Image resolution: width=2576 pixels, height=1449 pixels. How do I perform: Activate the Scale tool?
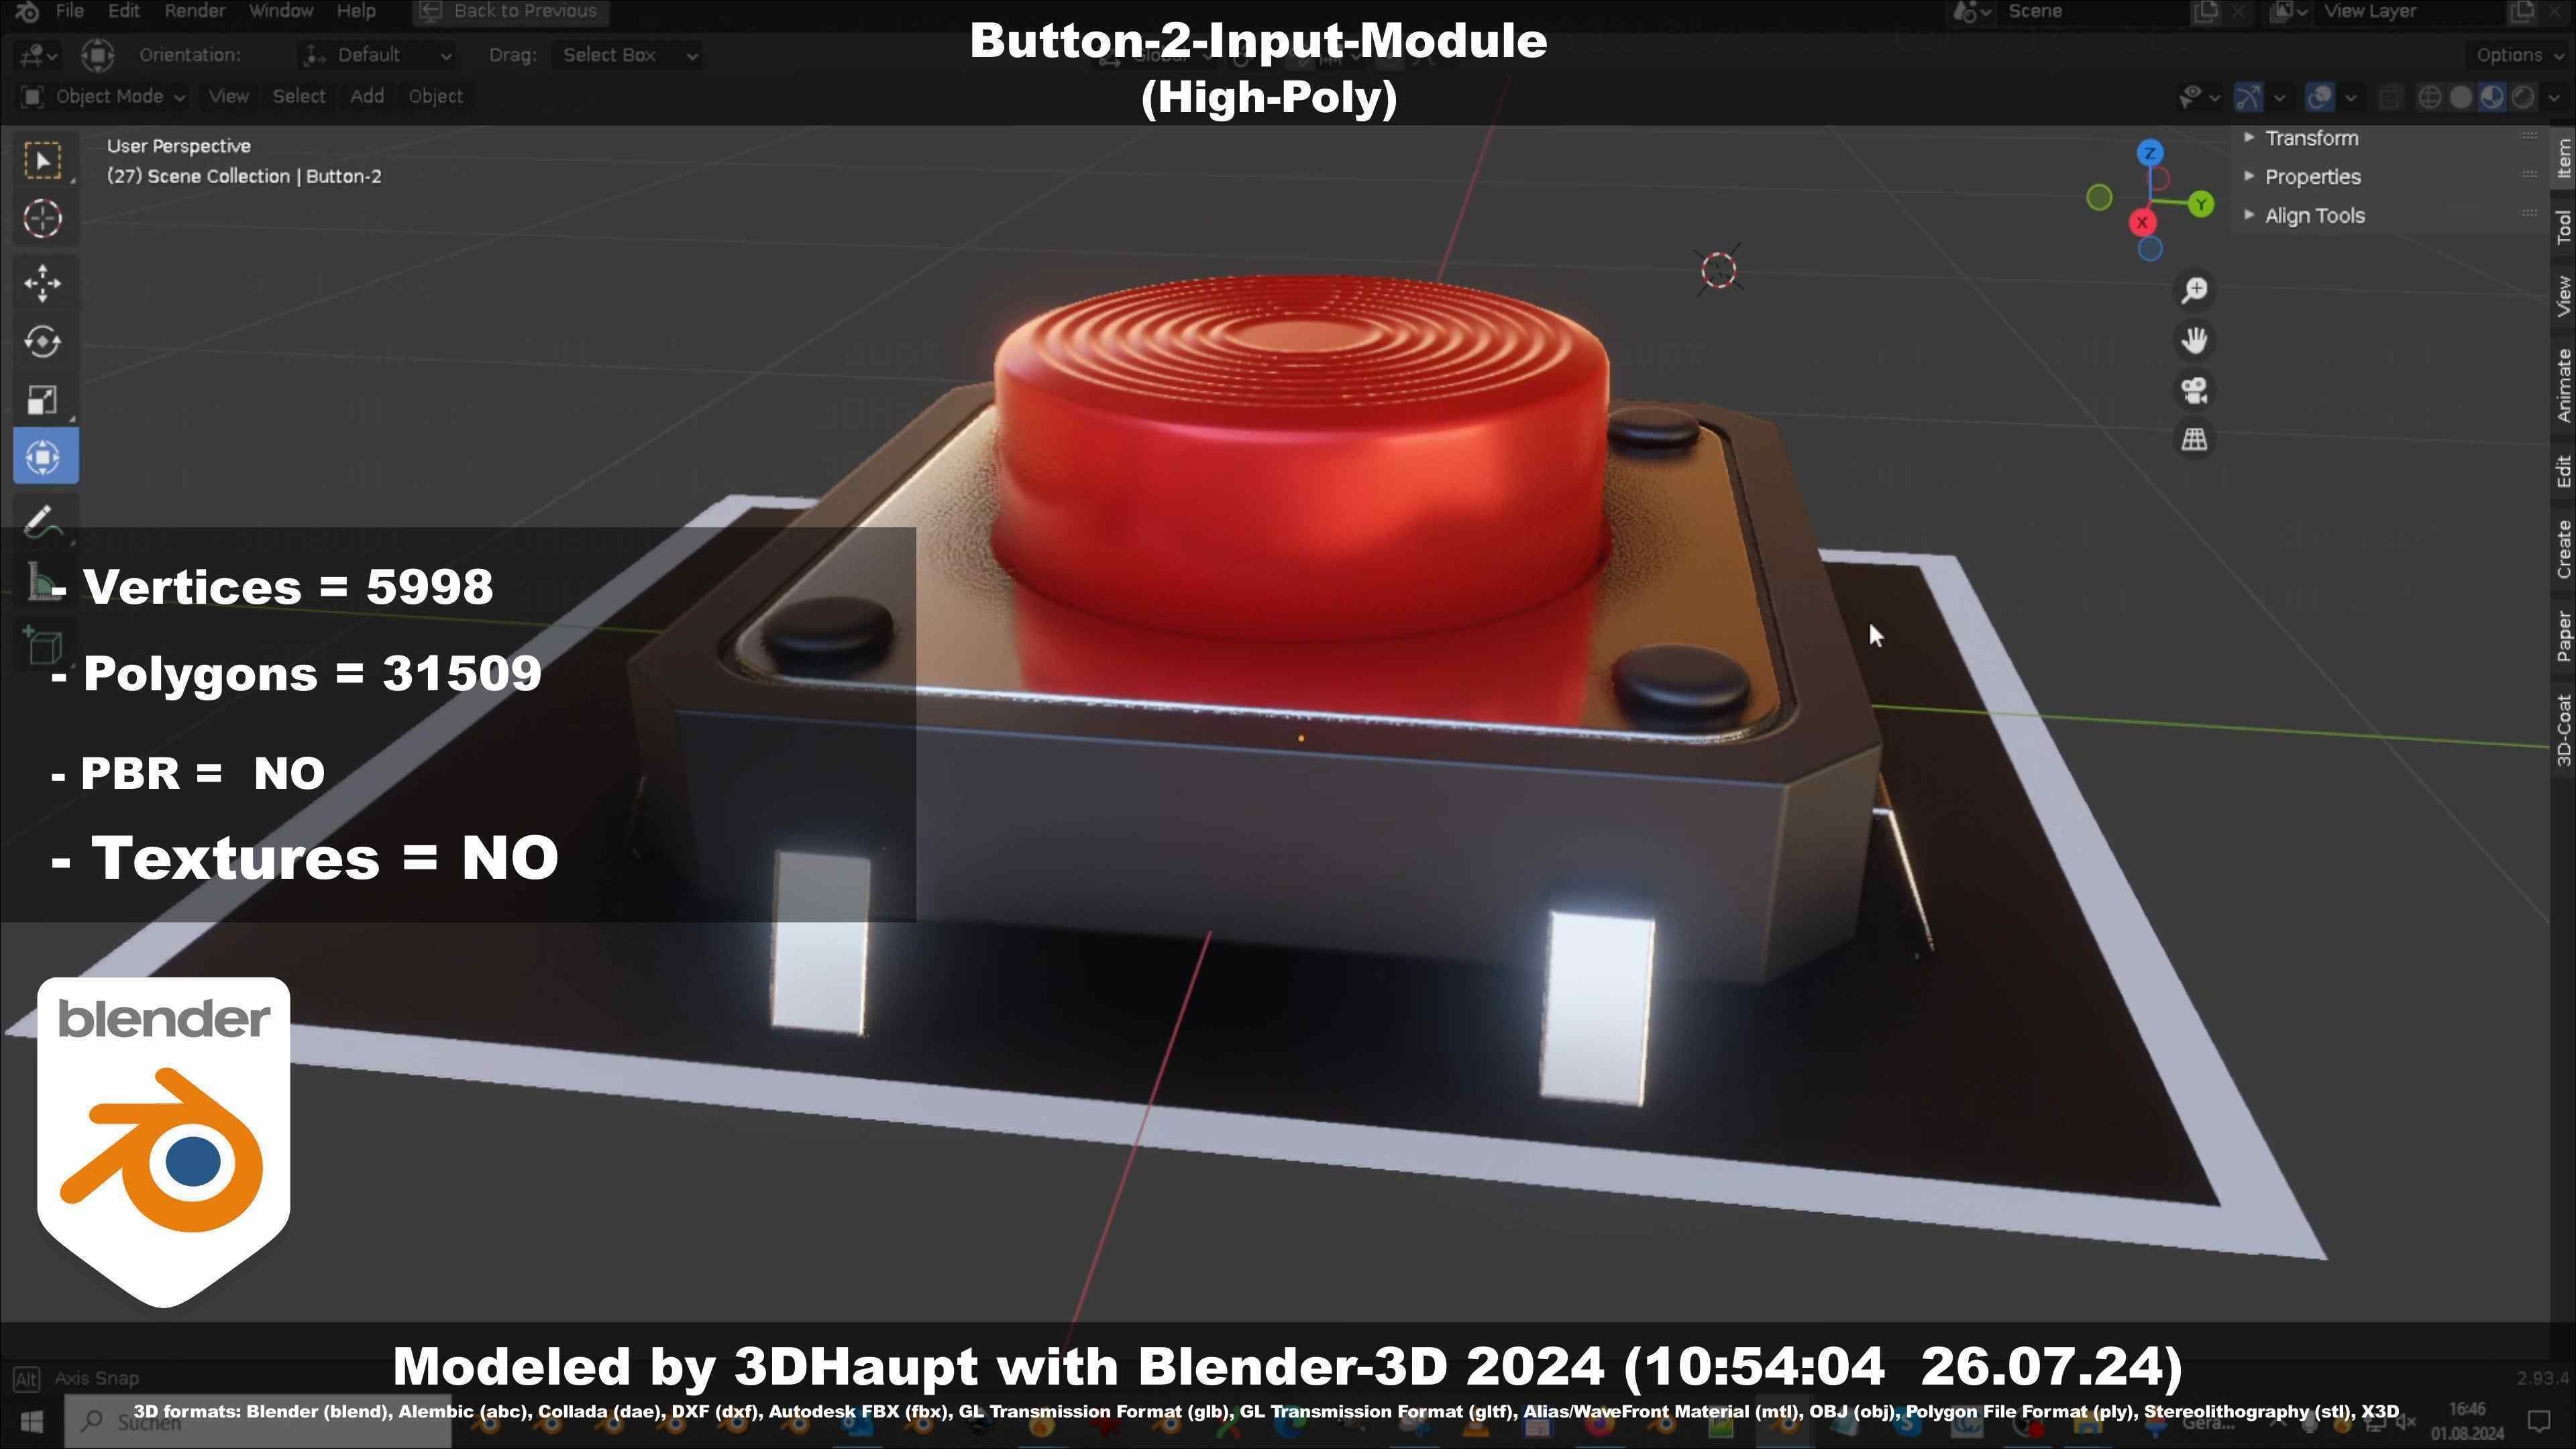(43, 399)
